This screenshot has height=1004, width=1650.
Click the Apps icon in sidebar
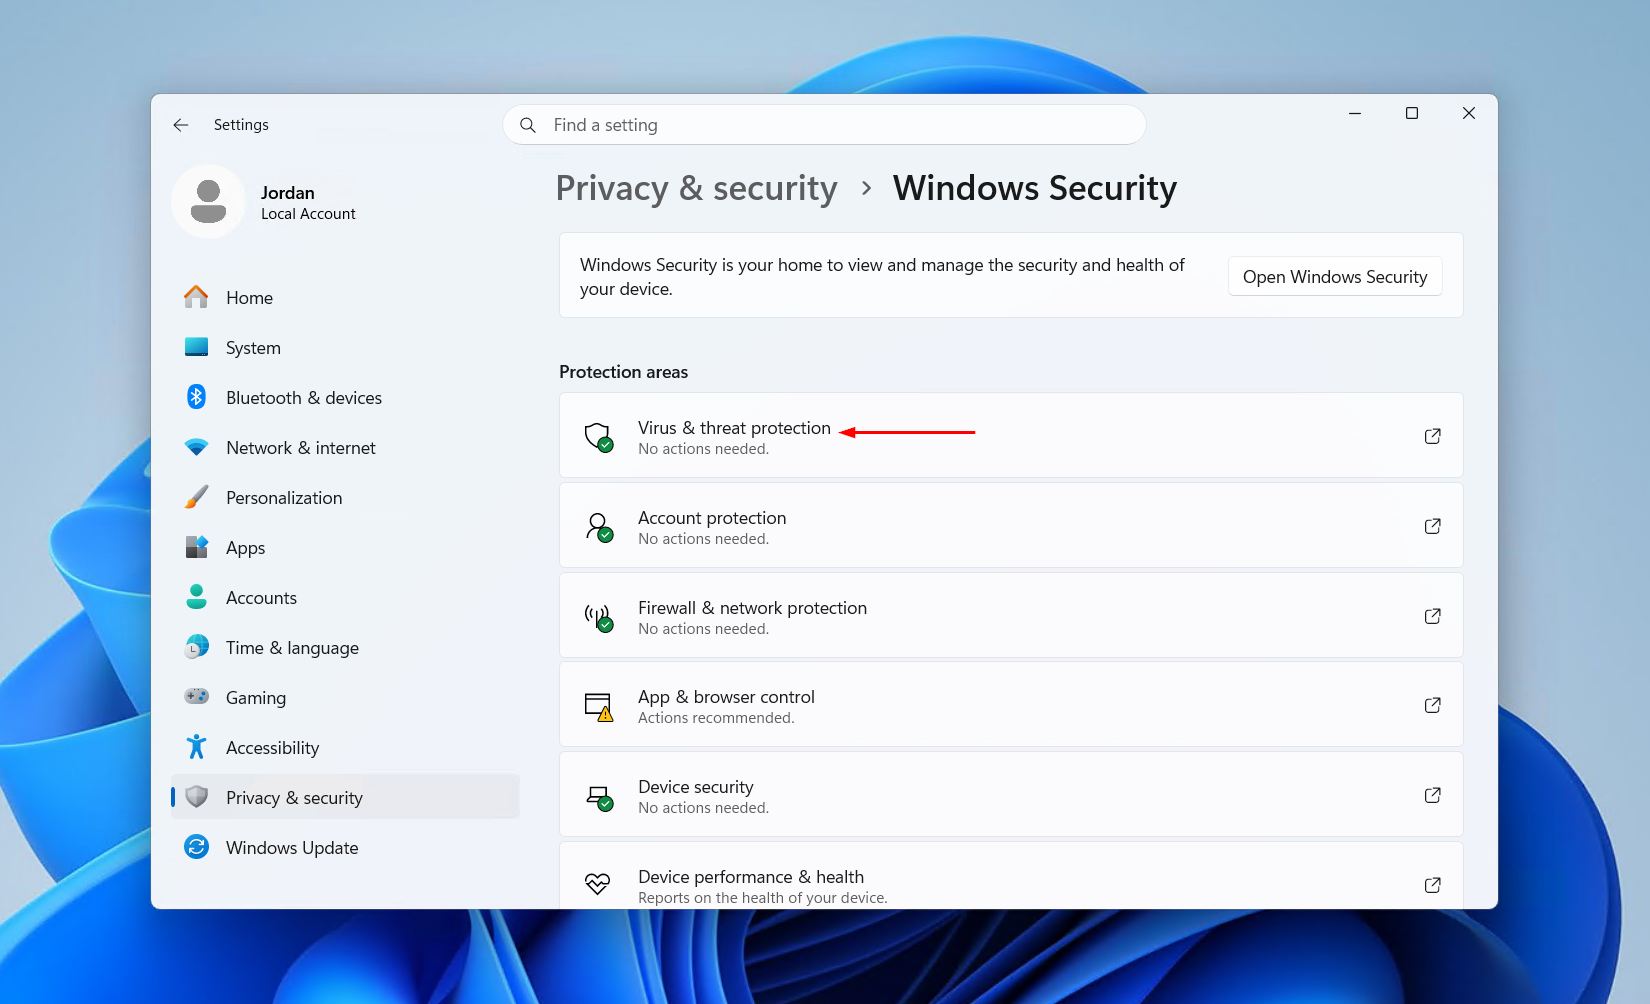(196, 547)
